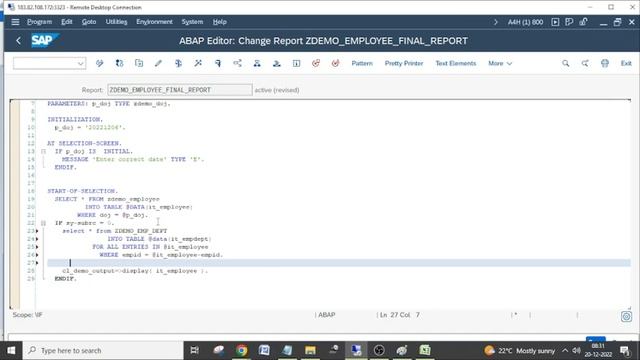Click the weather widget 22°C Mostly sunny
Viewport: 640px width, 360px height.
pos(519,351)
